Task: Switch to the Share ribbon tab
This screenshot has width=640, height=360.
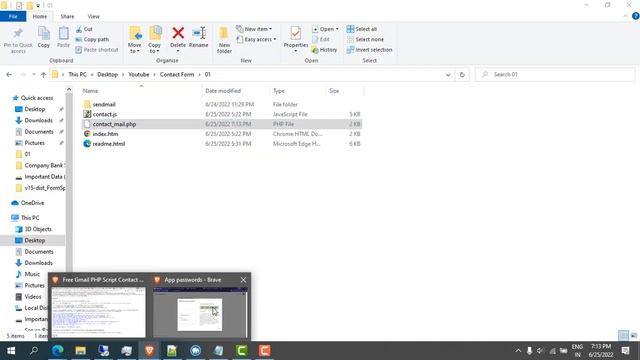Action: pyautogui.click(x=67, y=16)
